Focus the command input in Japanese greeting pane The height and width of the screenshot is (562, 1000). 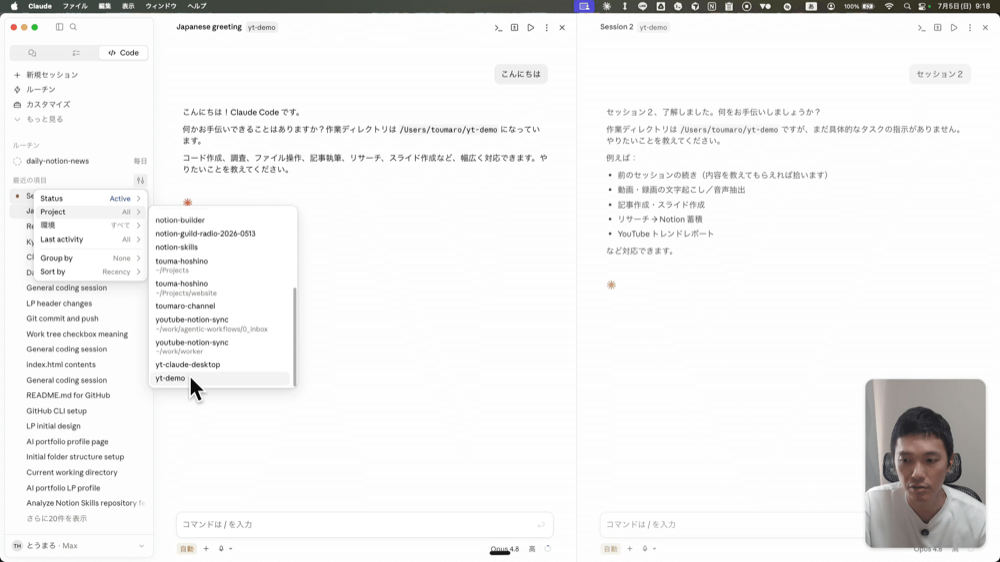[365, 524]
